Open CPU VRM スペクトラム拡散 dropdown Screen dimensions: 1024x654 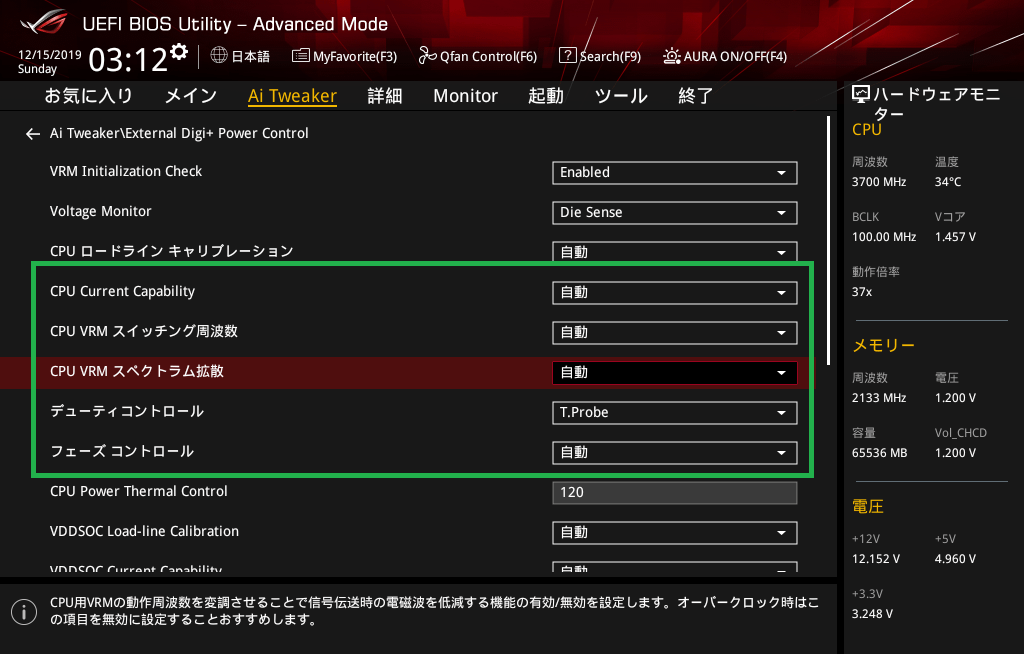coord(674,372)
